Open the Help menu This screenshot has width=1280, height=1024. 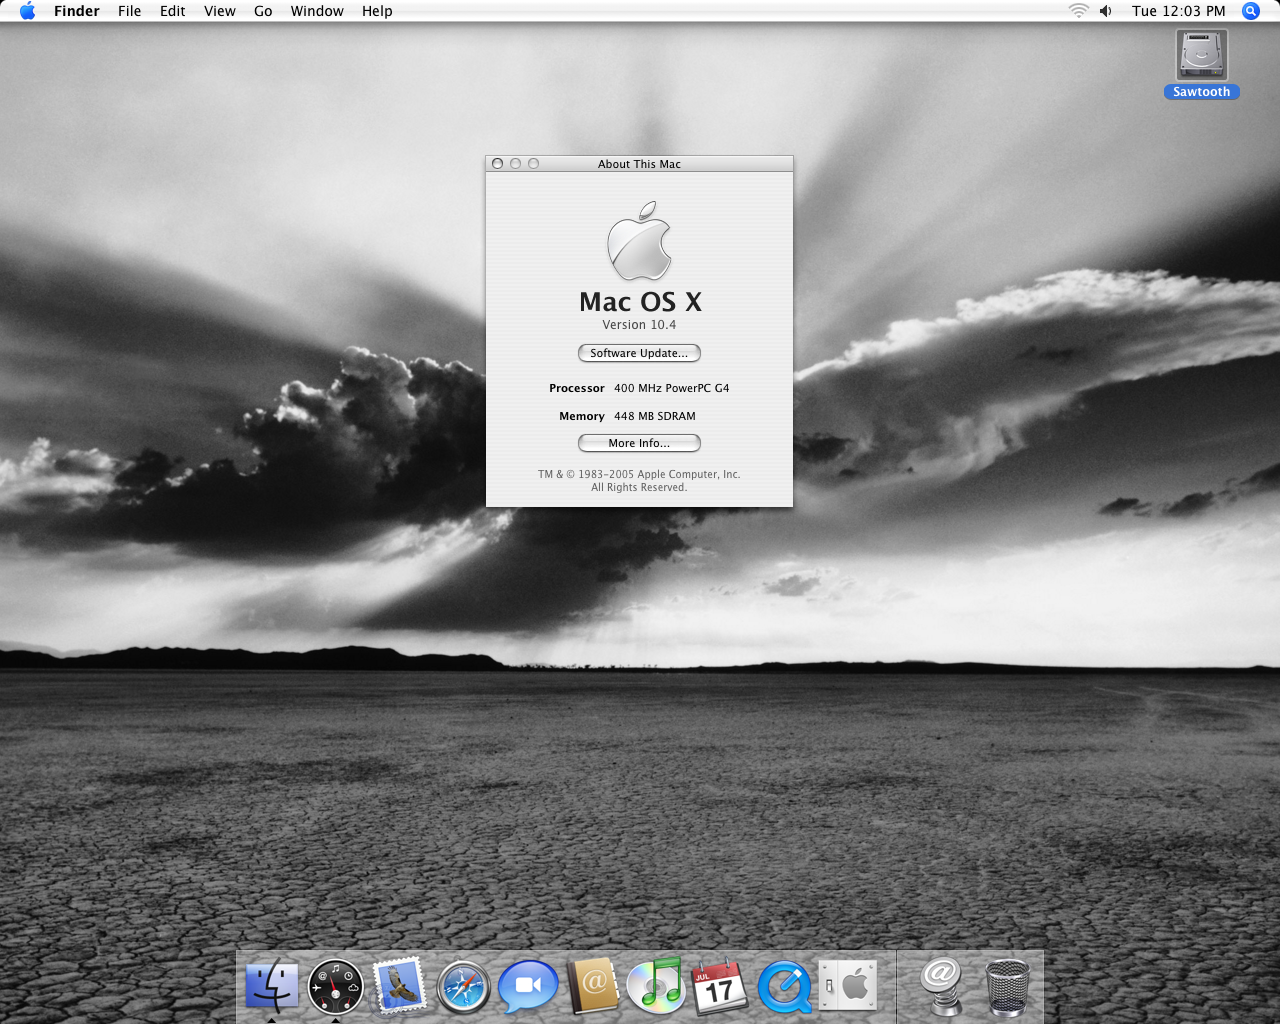pos(377,11)
